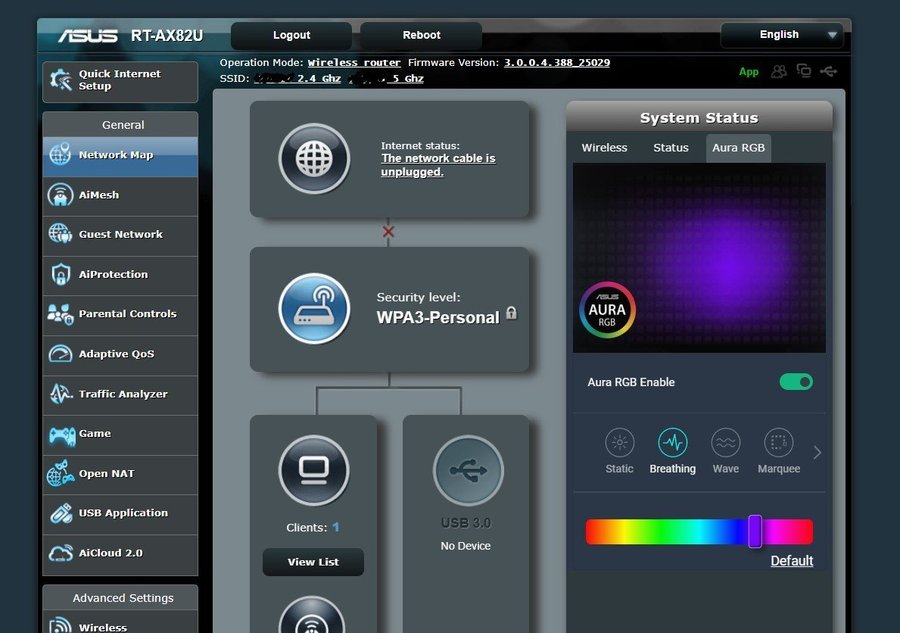Open the Network Map menu item
900x633 pixels.
coord(120,156)
